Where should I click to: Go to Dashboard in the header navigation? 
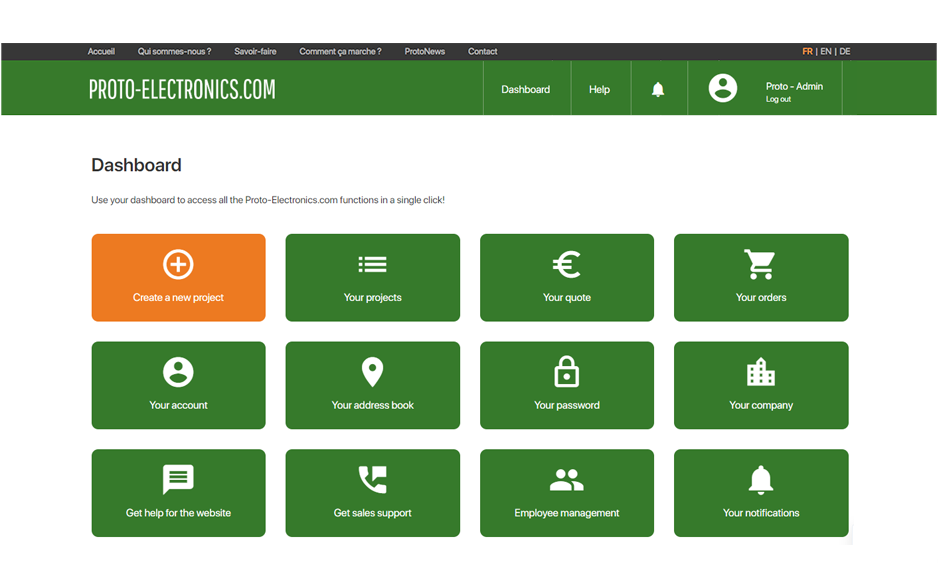coord(525,90)
